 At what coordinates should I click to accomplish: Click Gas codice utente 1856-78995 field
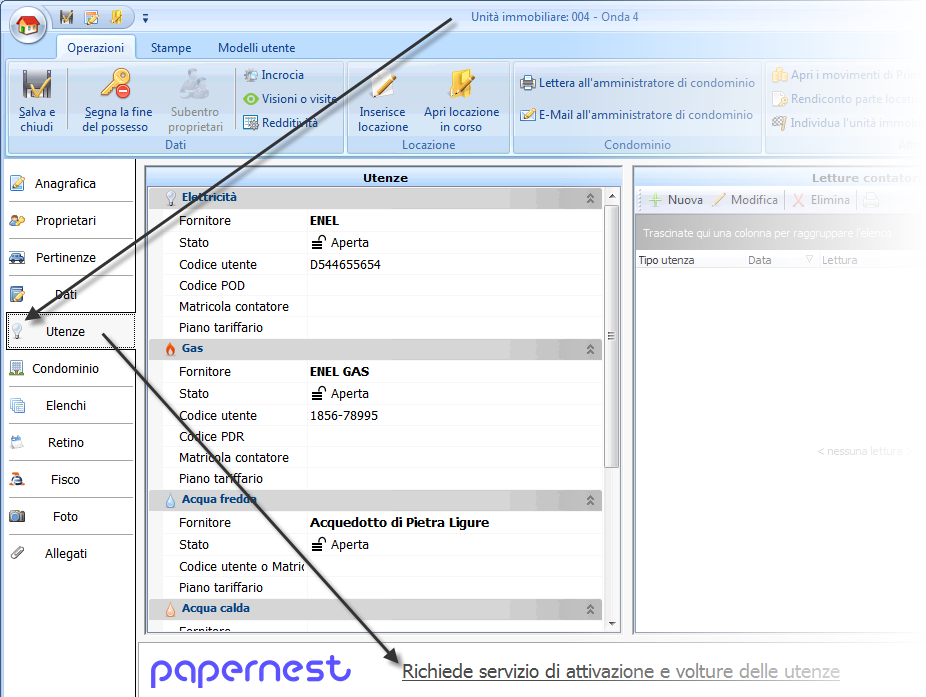click(x=454, y=416)
